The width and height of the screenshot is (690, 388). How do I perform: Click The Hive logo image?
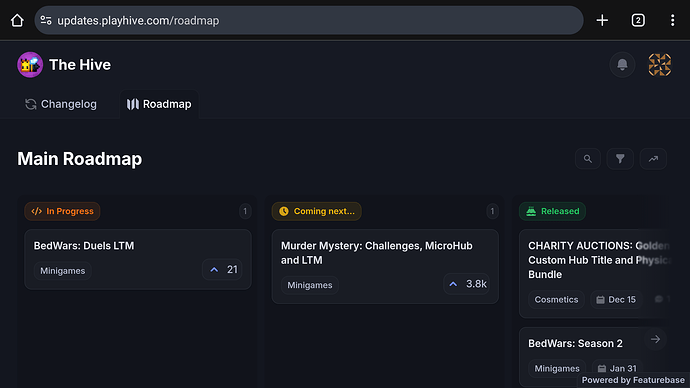[30, 65]
